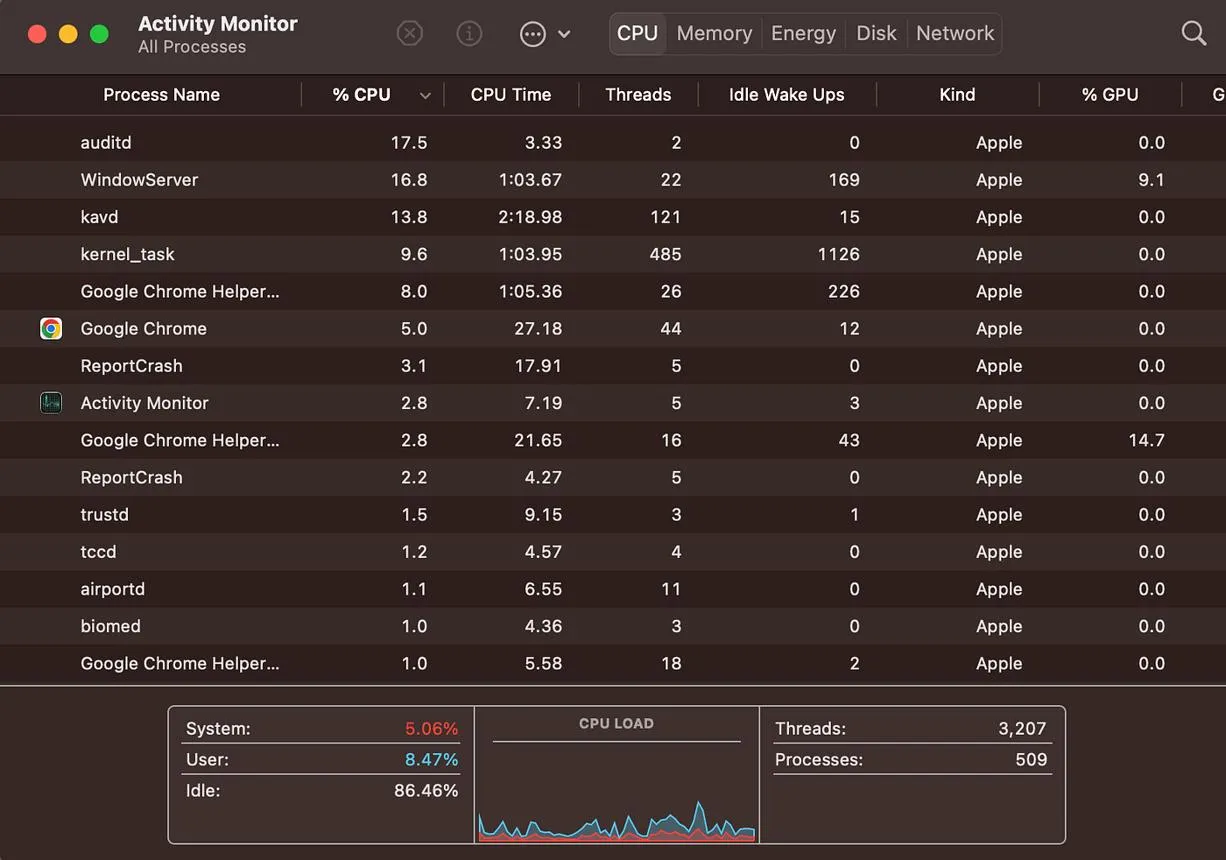Select the Activity Monitor app icon
The image size is (1226, 860).
click(51, 403)
